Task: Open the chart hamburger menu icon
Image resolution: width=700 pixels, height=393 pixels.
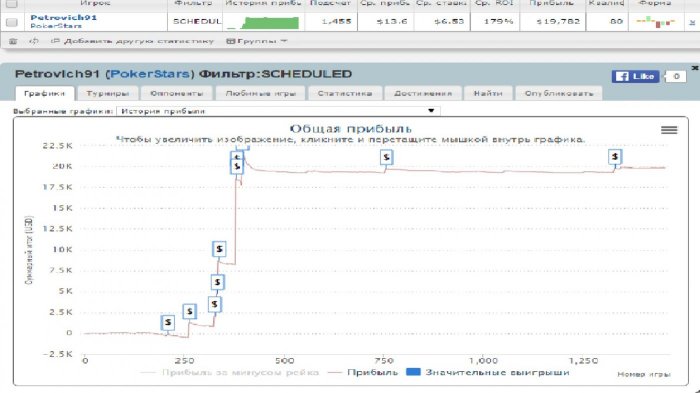Action: (x=669, y=130)
